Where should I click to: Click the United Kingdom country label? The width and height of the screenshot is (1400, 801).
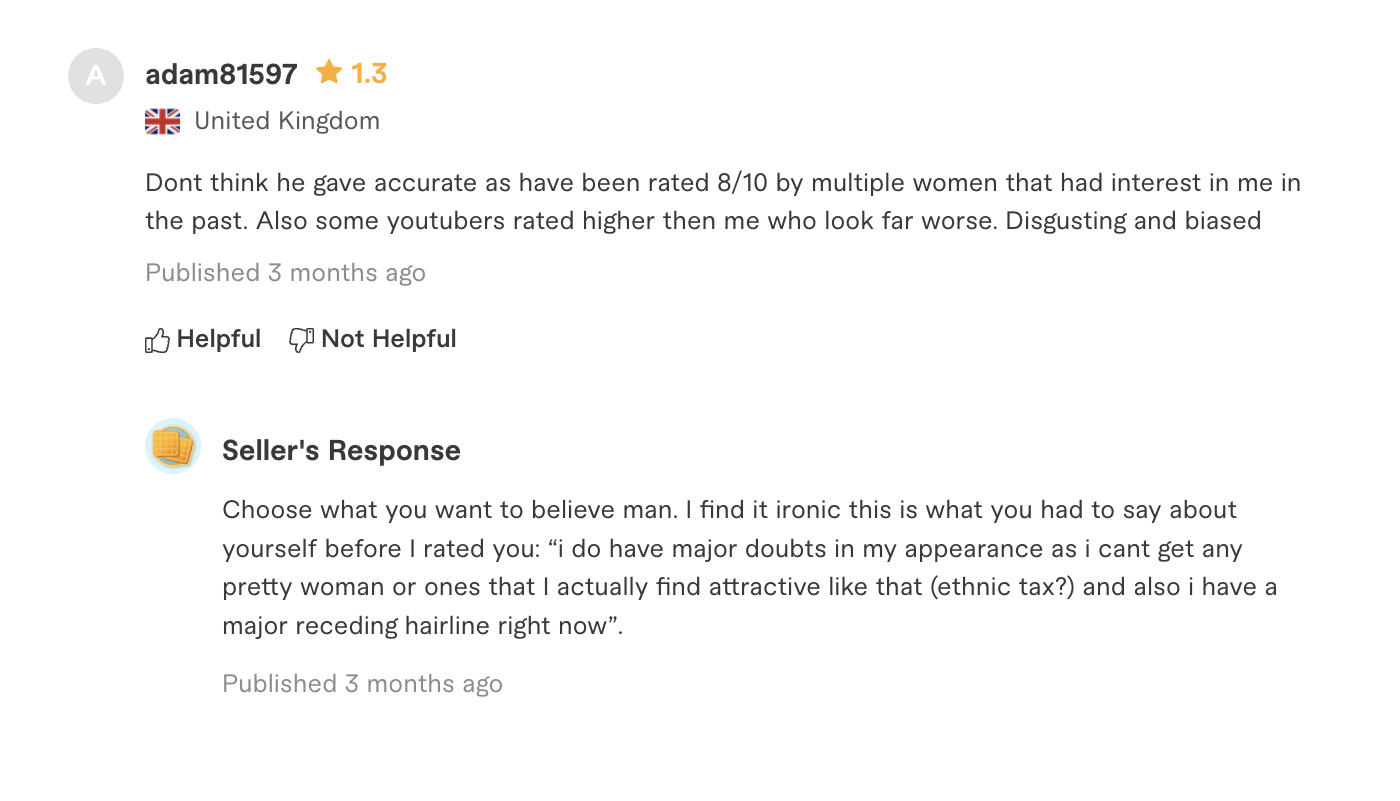(287, 121)
